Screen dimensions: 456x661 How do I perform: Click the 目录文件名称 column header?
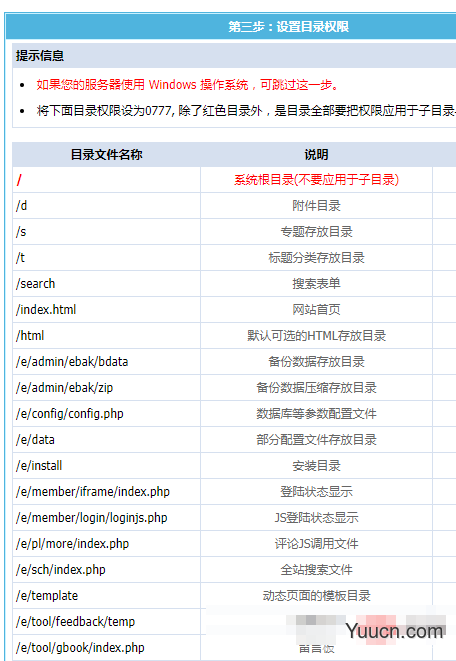point(107,155)
